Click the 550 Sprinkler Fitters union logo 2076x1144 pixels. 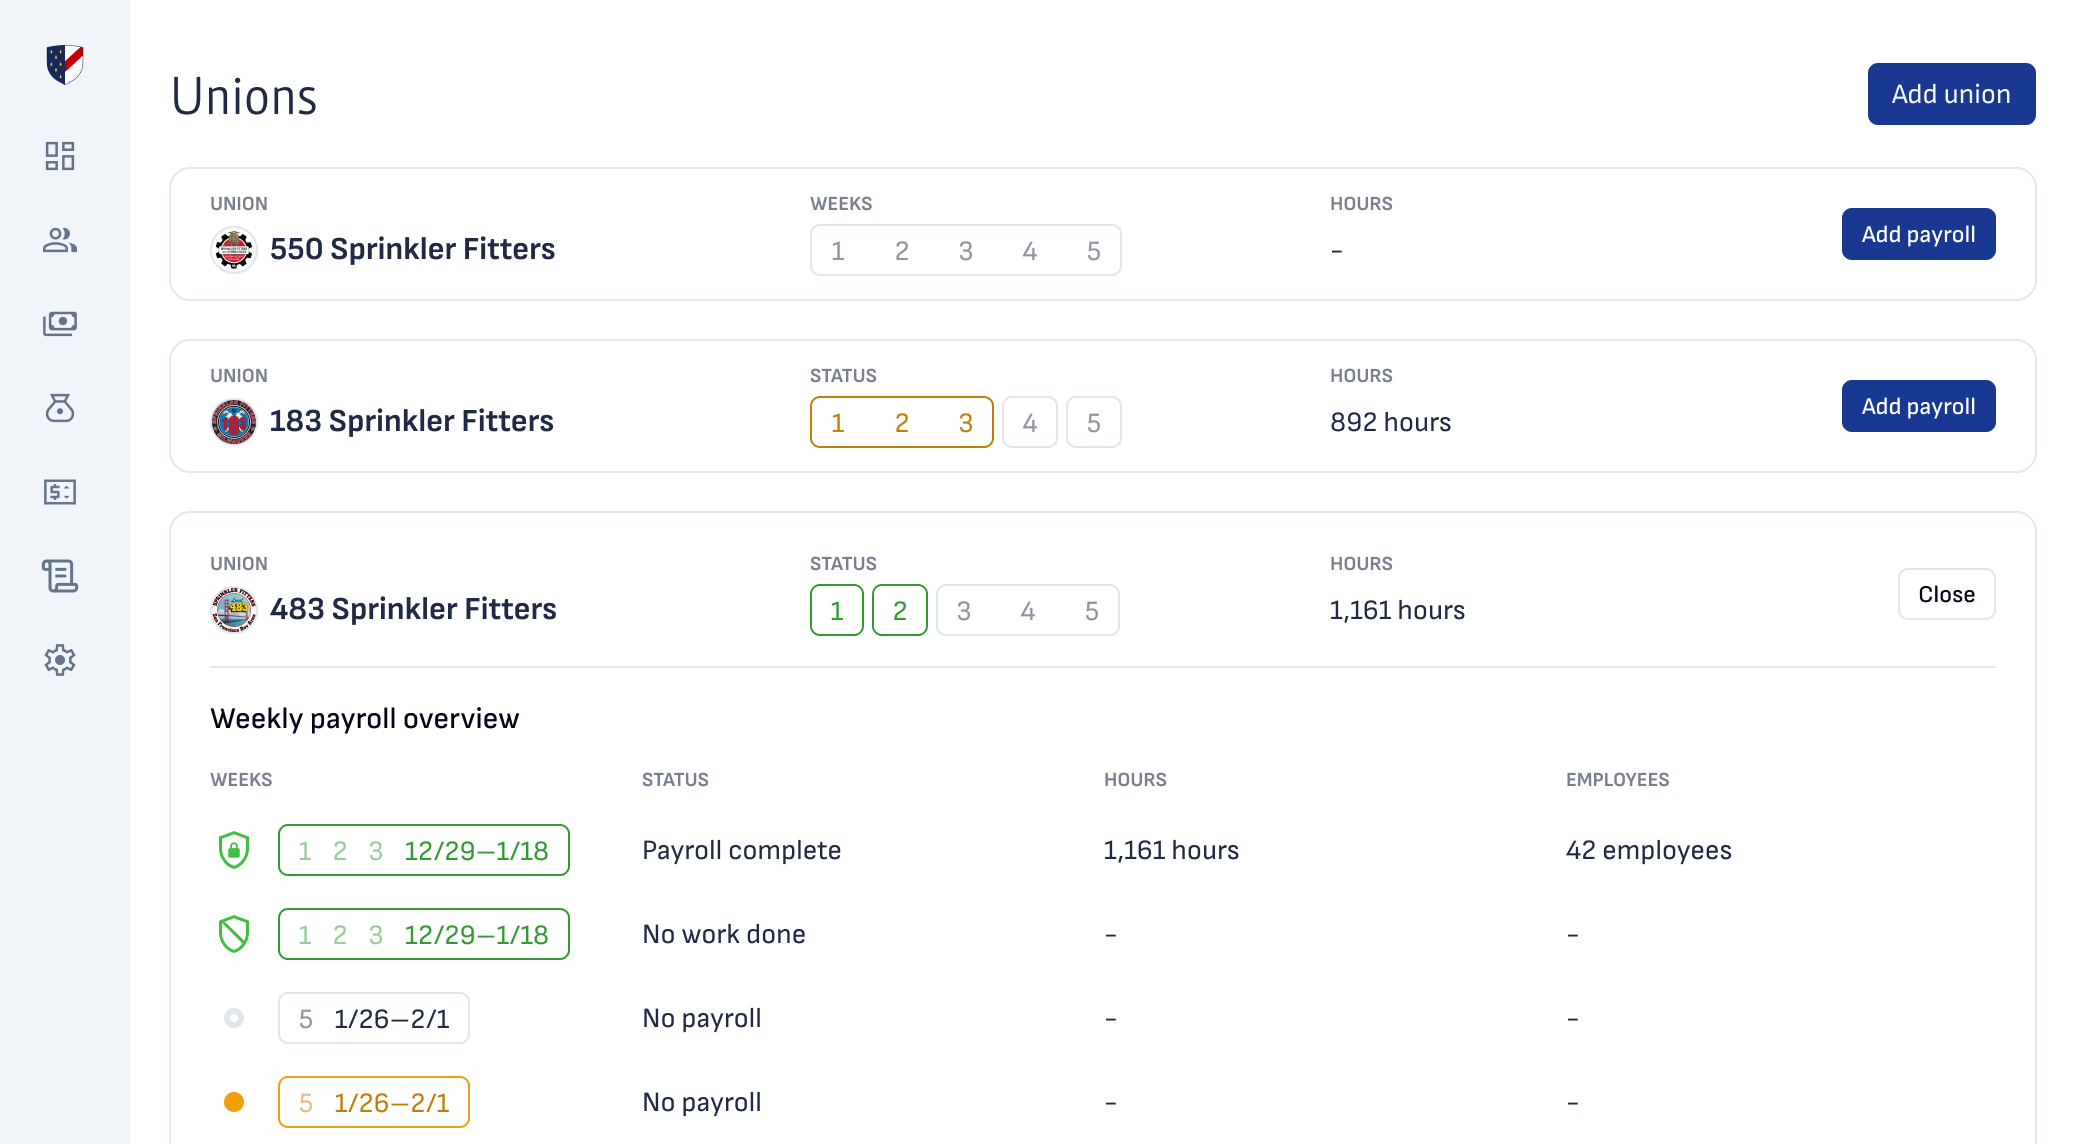[x=234, y=250]
